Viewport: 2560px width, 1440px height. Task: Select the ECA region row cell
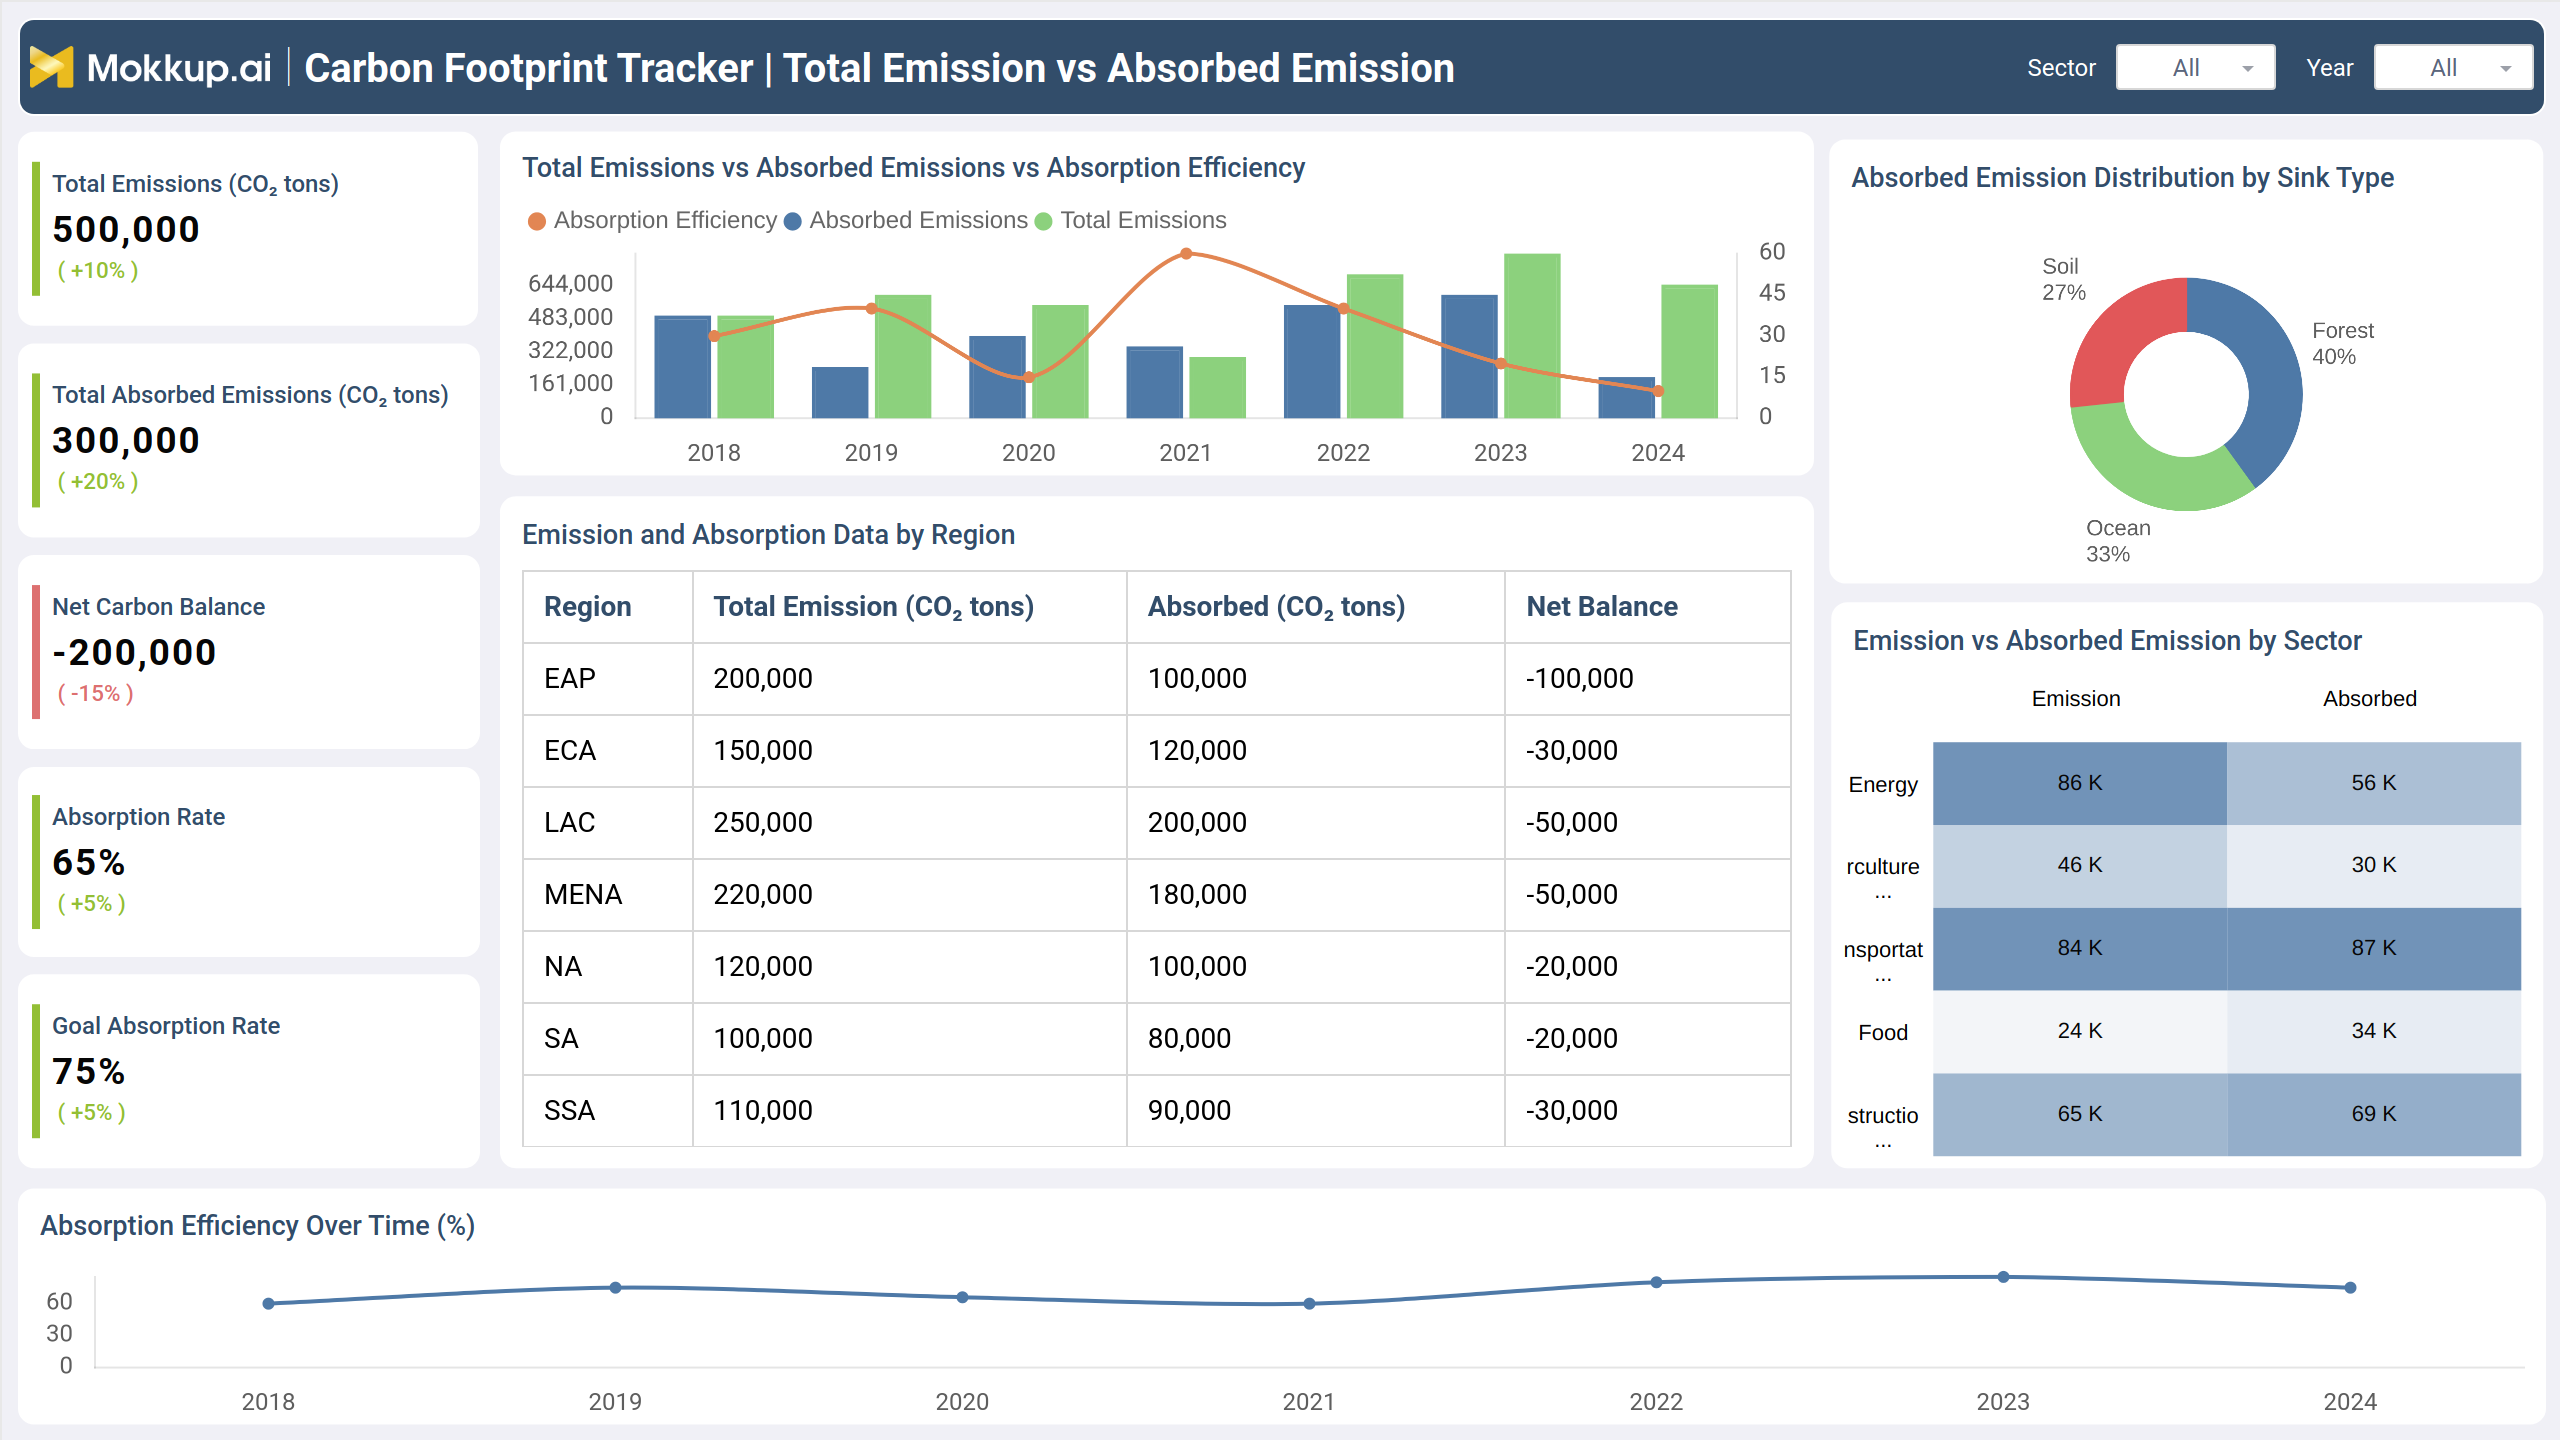tap(608, 750)
